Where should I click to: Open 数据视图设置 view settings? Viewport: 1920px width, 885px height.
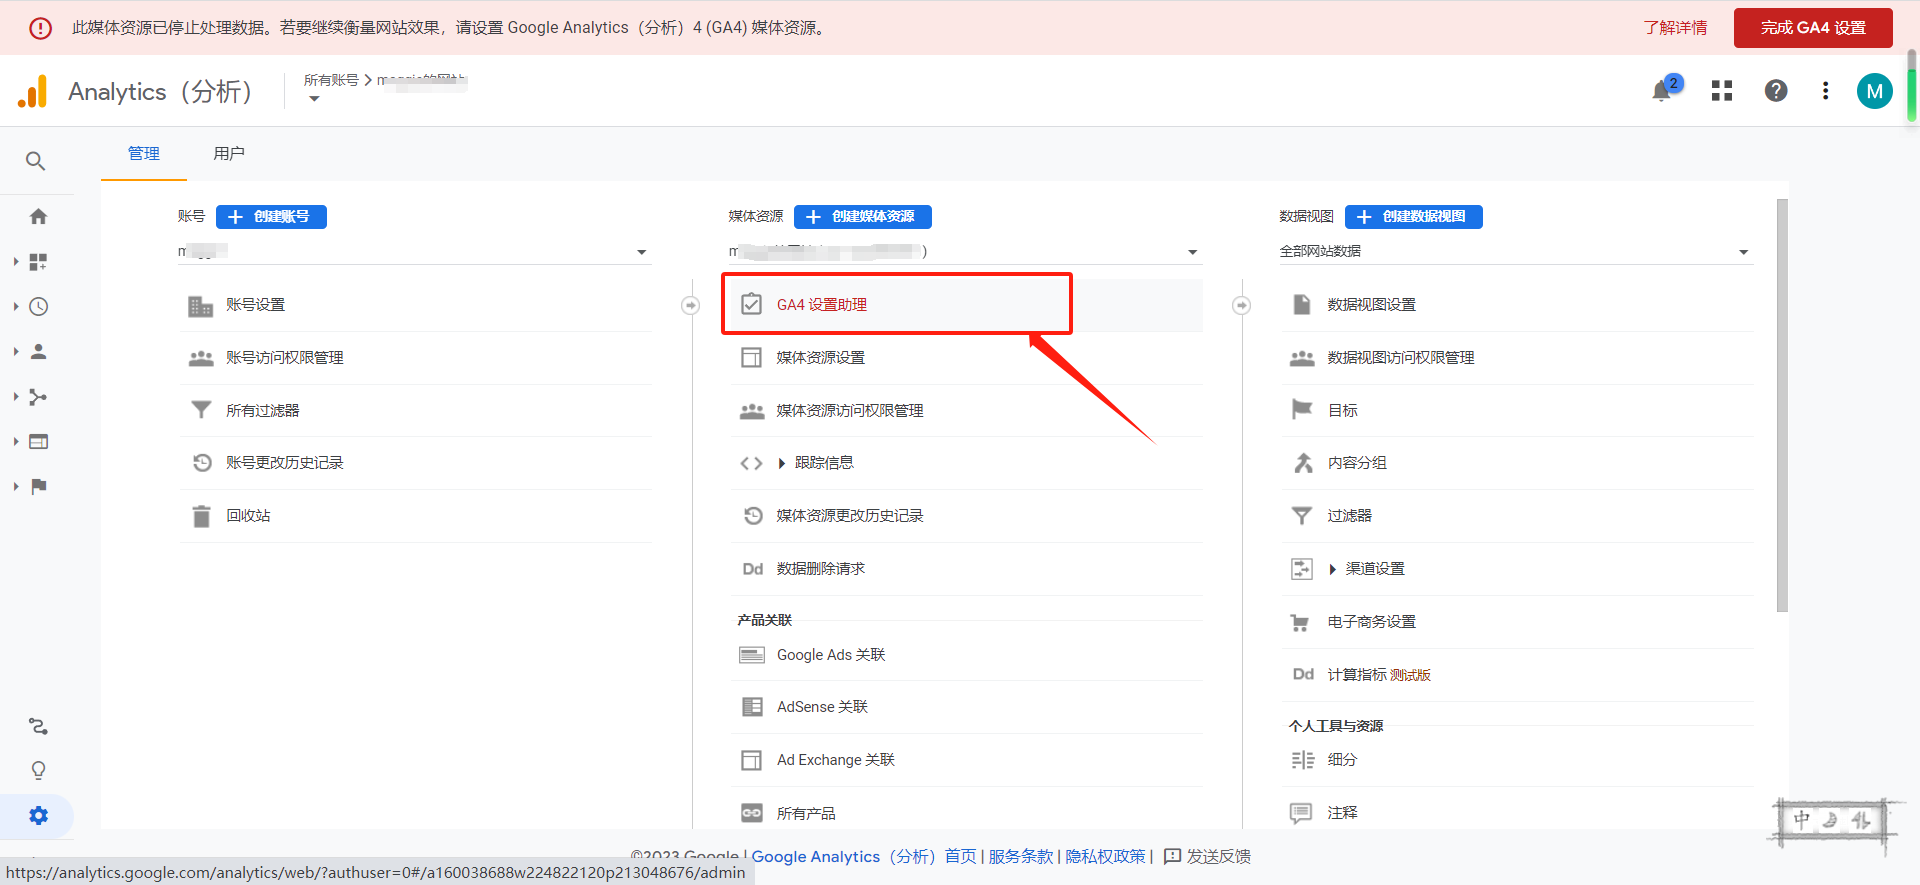click(1518, 305)
